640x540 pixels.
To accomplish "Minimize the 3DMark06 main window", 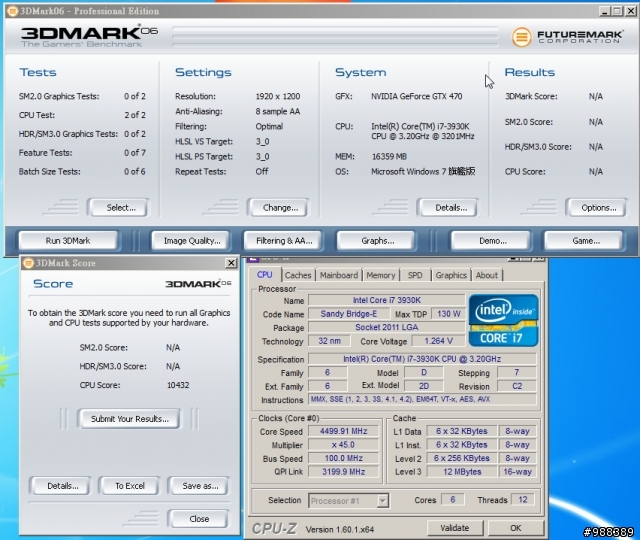I will pyautogui.click(x=605, y=11).
